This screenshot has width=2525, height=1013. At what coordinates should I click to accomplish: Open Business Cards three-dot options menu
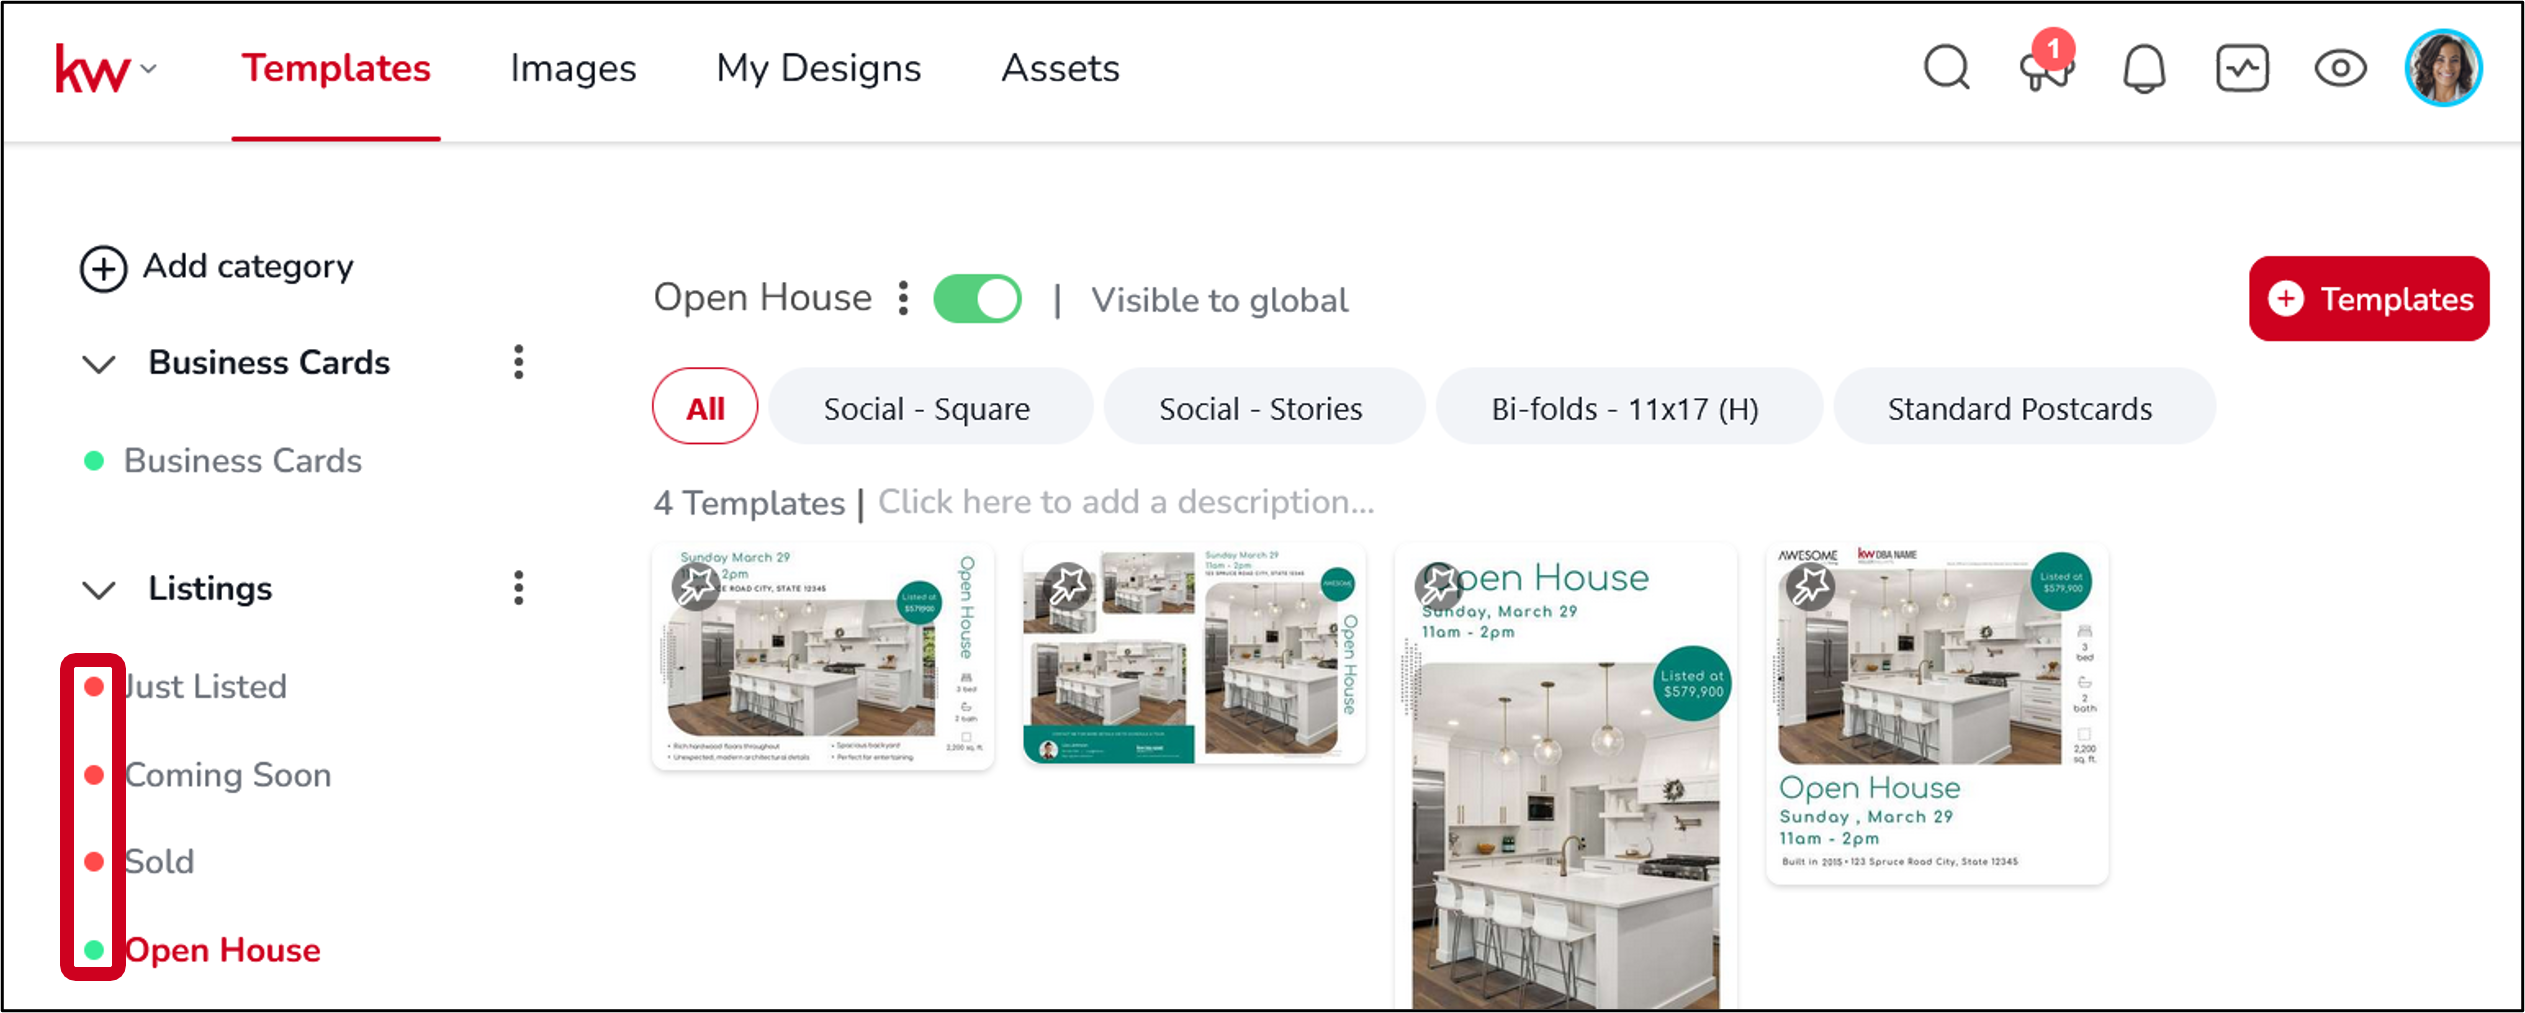click(x=518, y=362)
